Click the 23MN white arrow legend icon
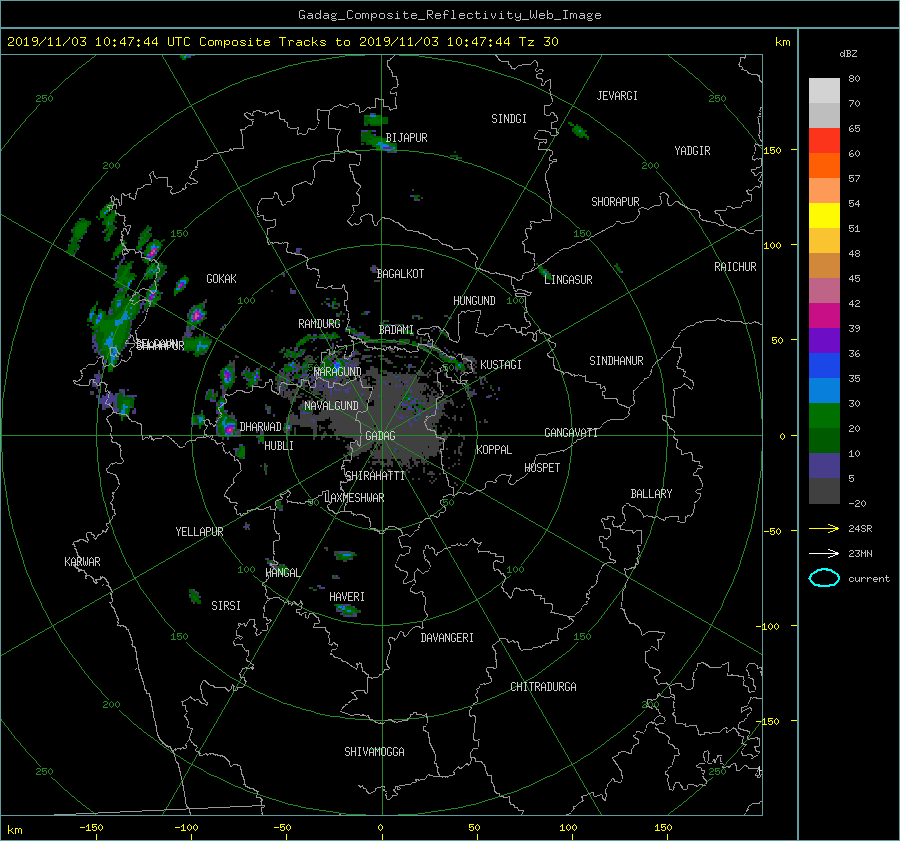The image size is (900, 841). (824, 553)
